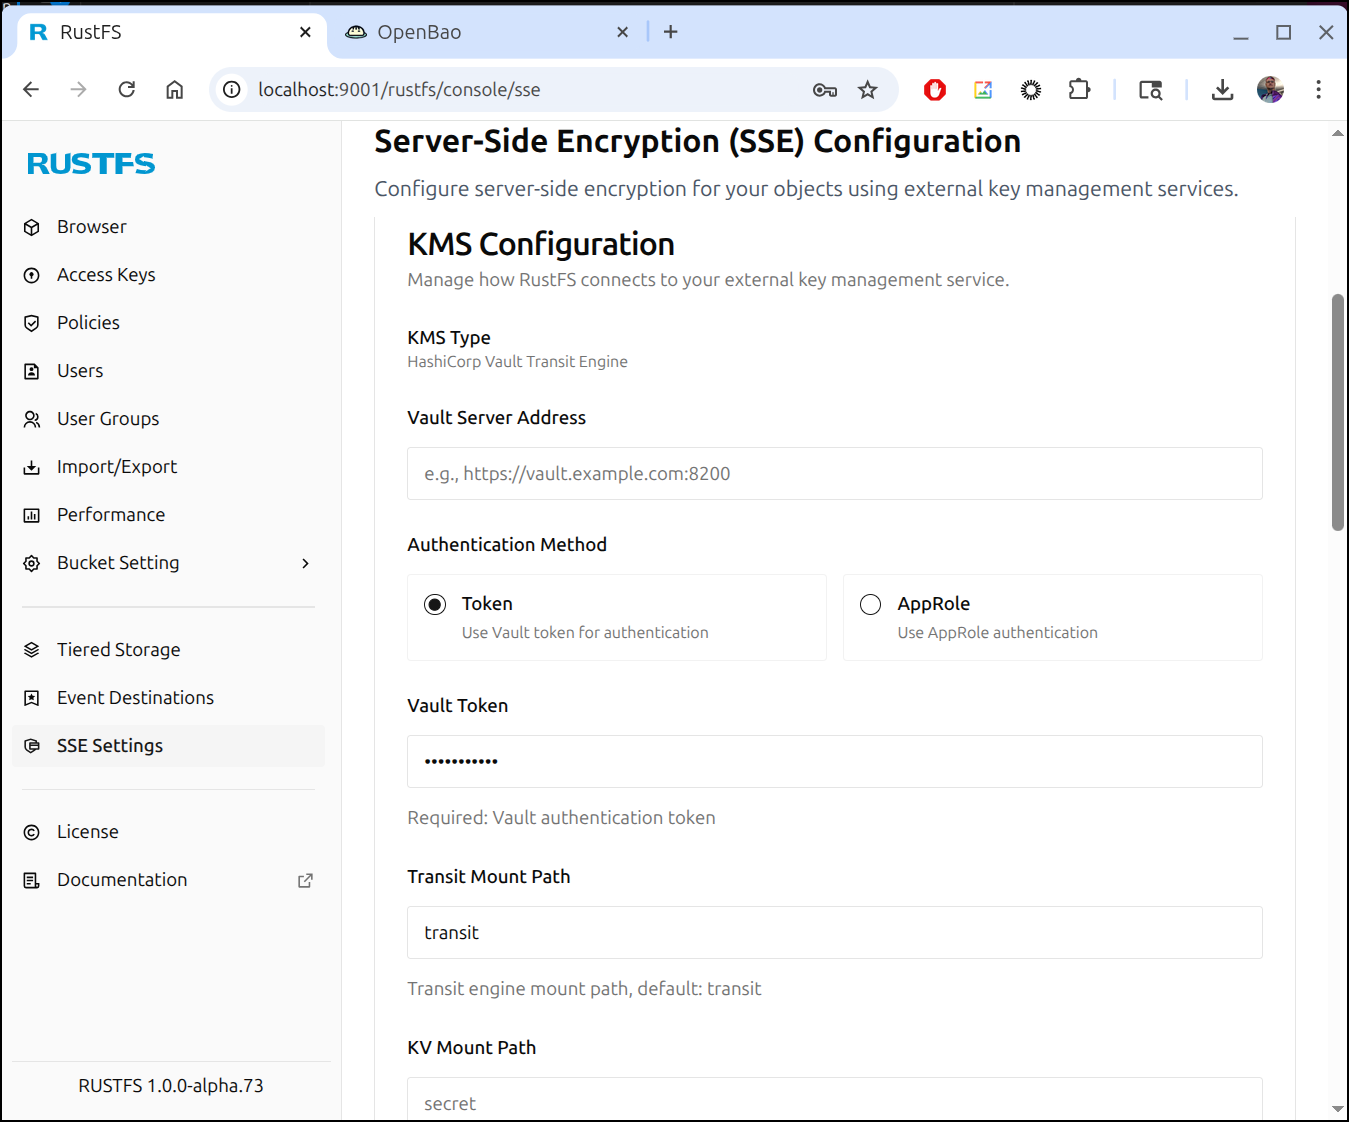This screenshot has height=1122, width=1349.
Task: Click the User Groups icon
Action: coord(32,419)
